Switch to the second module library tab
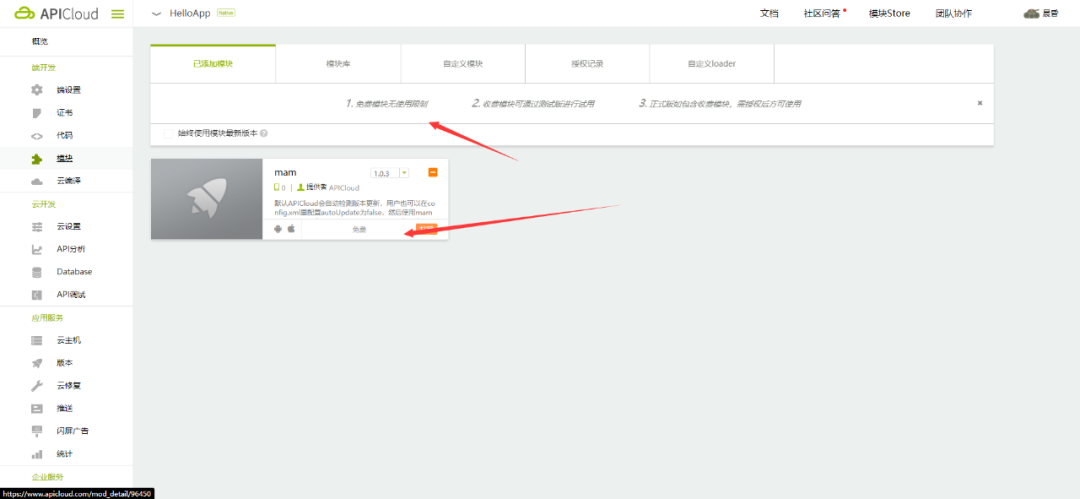 (x=338, y=64)
